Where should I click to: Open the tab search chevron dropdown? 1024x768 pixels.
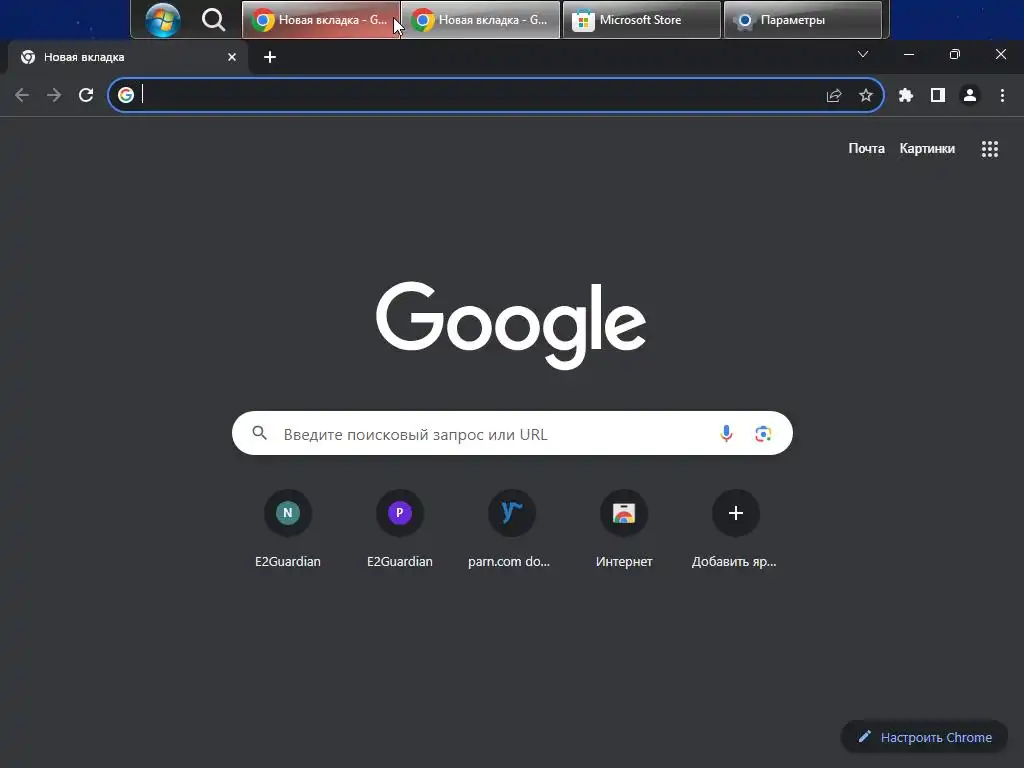pyautogui.click(x=863, y=54)
